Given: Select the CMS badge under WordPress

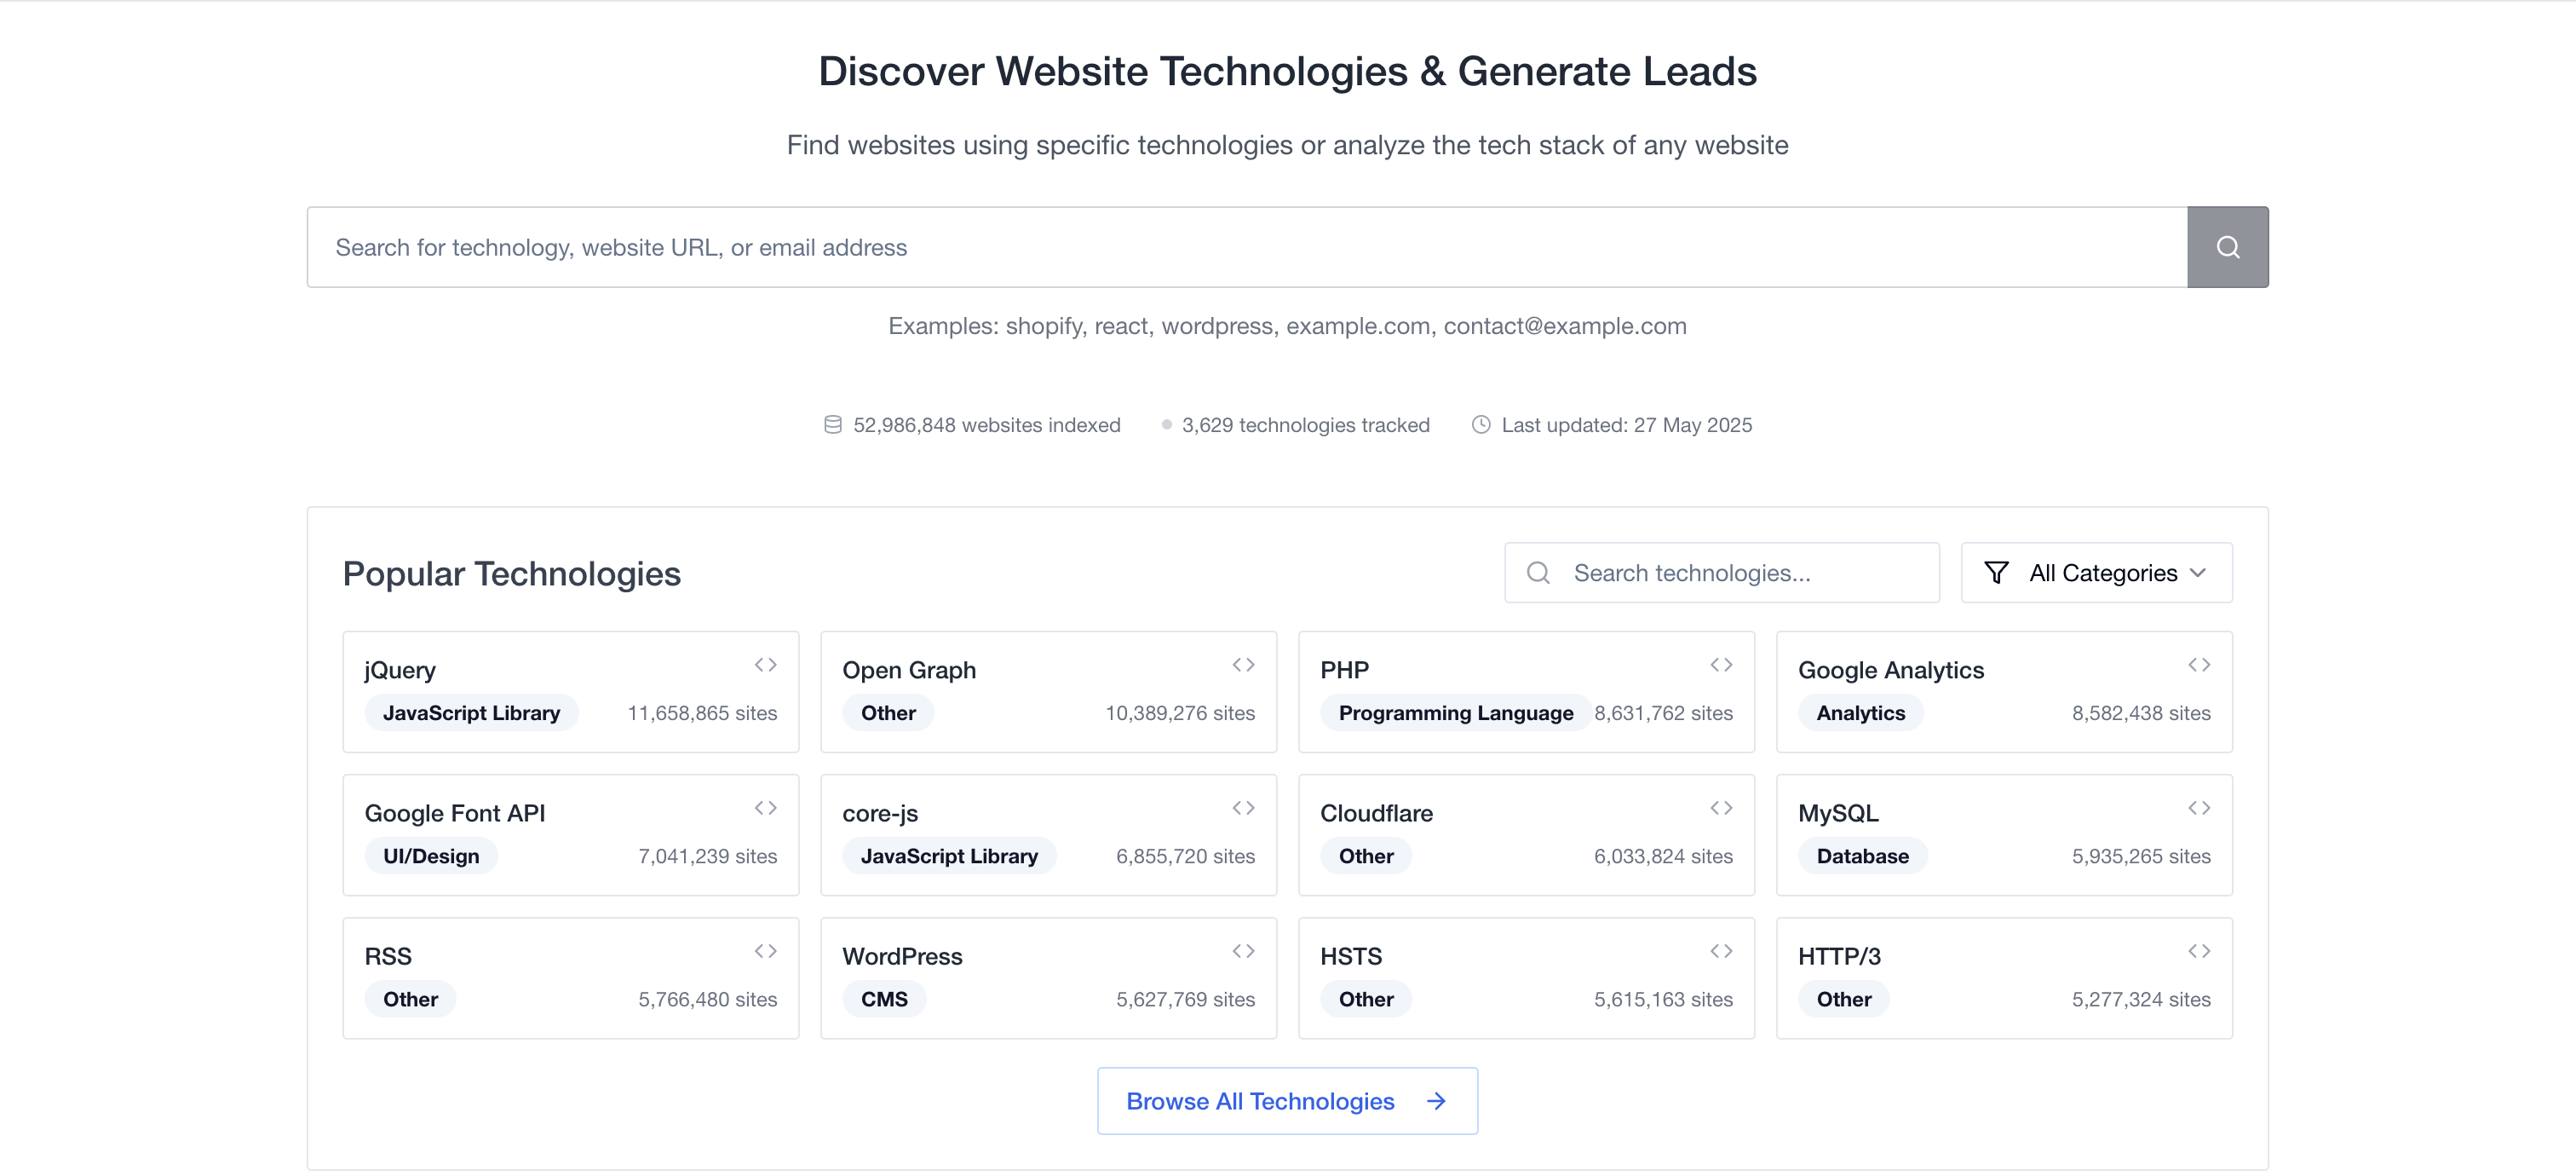Looking at the screenshot, I should point(883,998).
